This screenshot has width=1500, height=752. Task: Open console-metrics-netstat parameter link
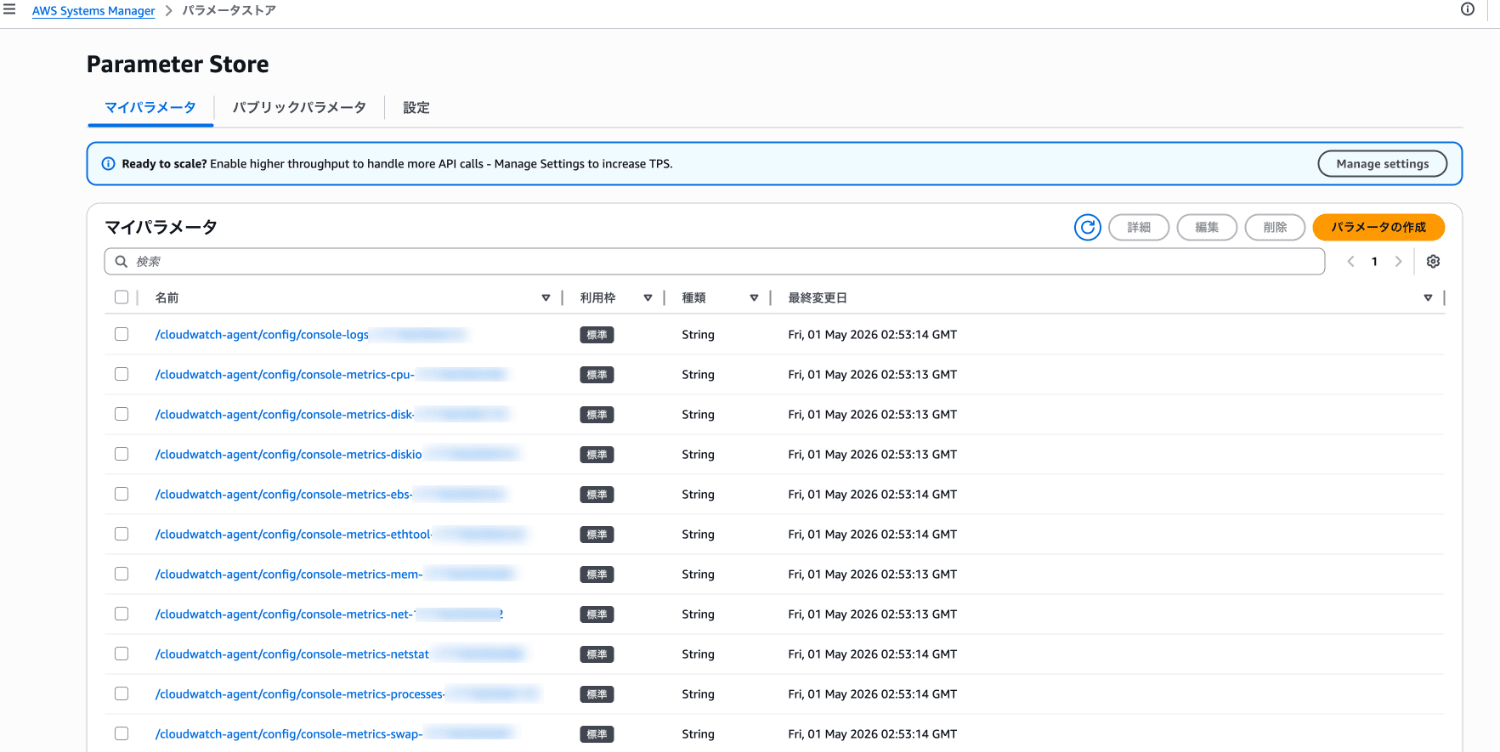click(340, 654)
